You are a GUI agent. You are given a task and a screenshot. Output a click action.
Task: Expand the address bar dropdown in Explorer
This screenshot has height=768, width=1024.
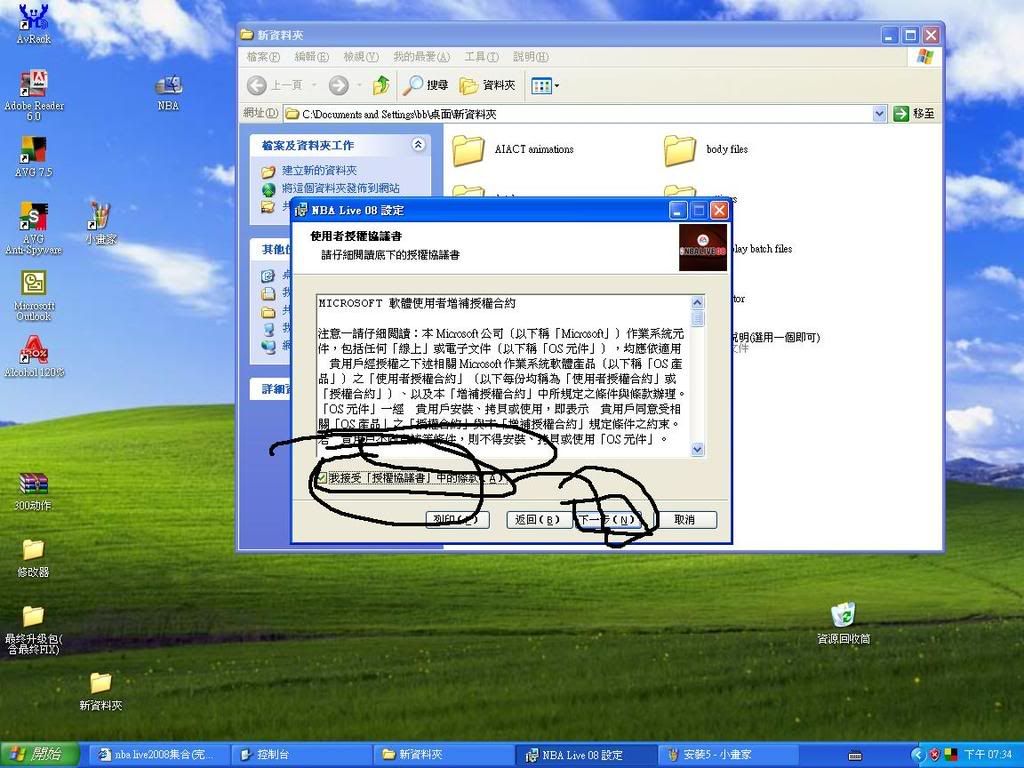tap(879, 114)
